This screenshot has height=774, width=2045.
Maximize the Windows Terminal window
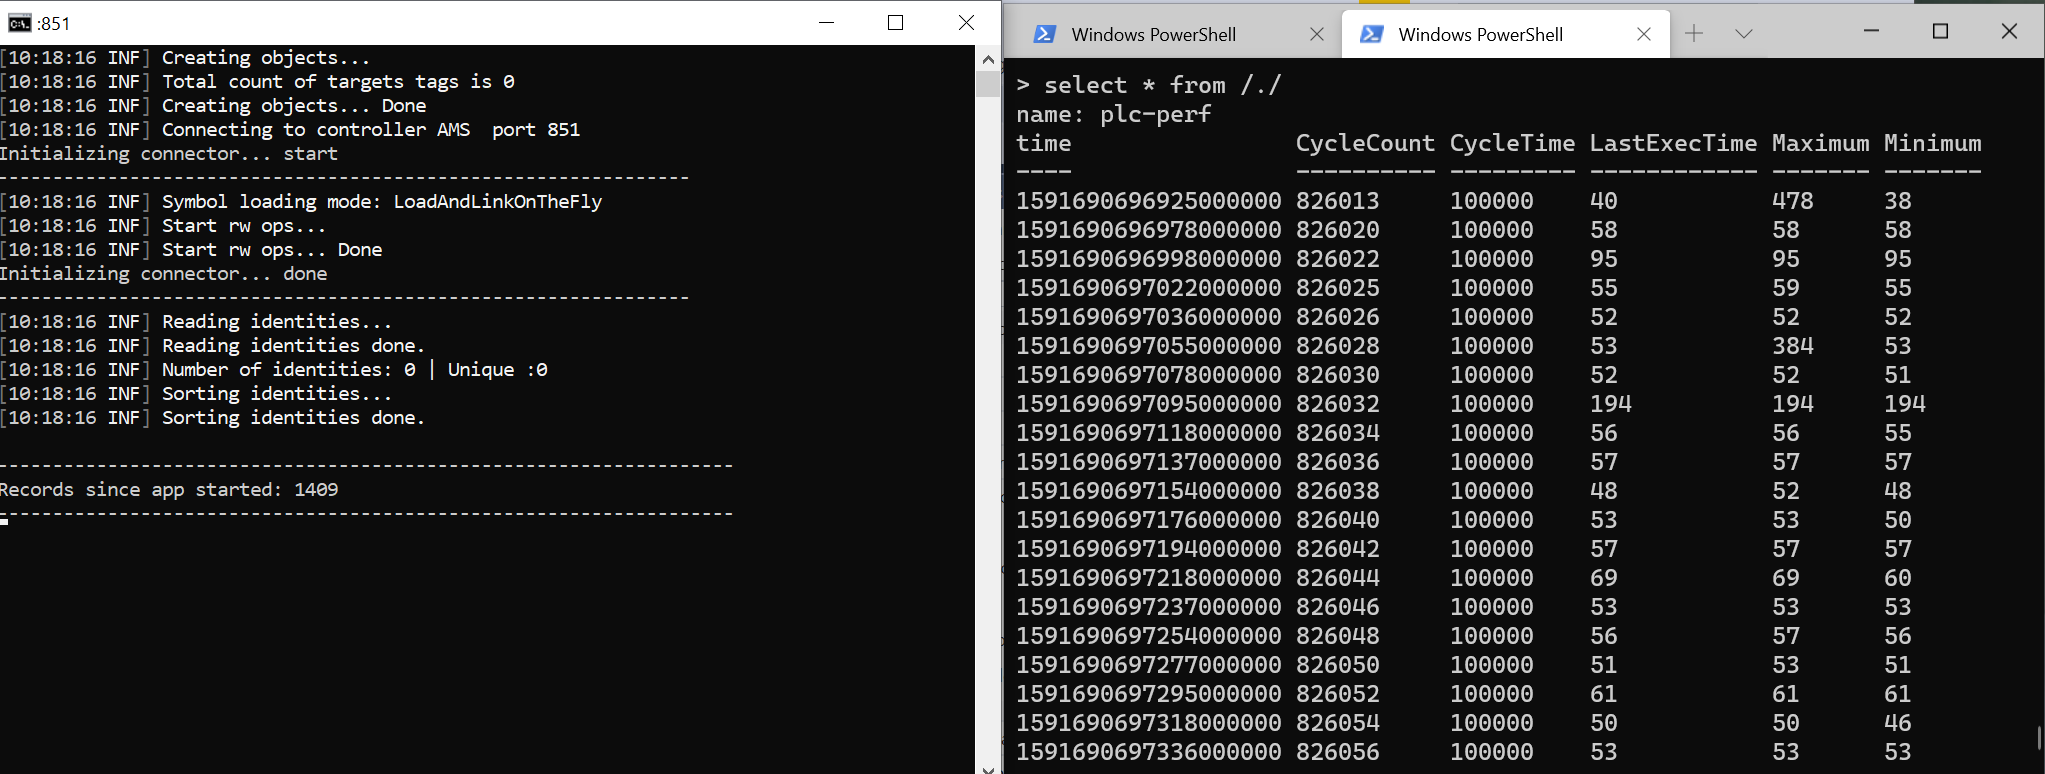1941,31
